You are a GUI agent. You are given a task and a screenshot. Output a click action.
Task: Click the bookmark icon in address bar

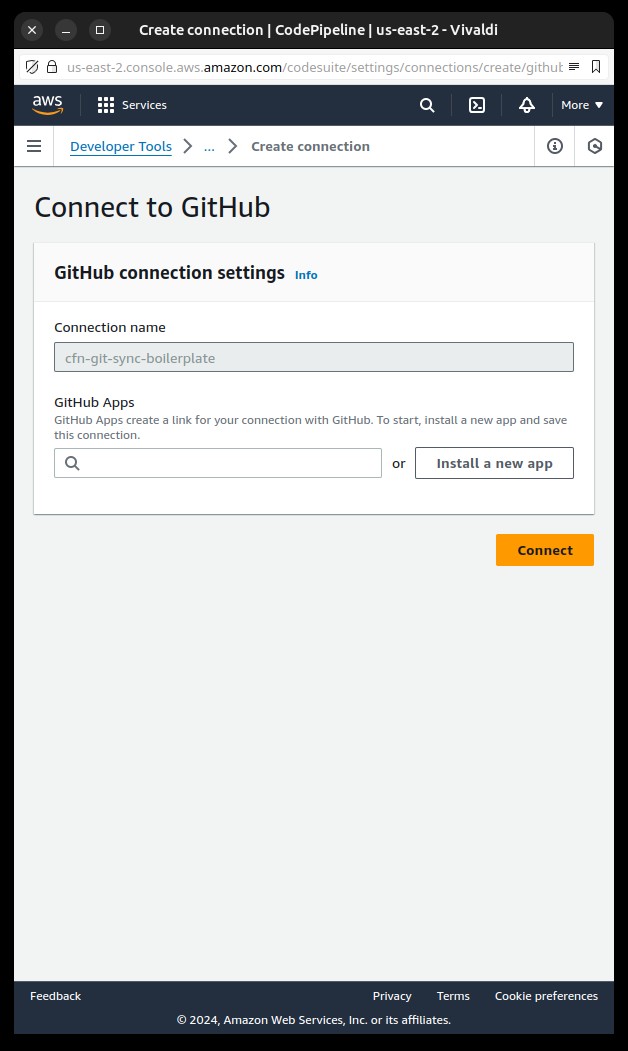coord(596,67)
